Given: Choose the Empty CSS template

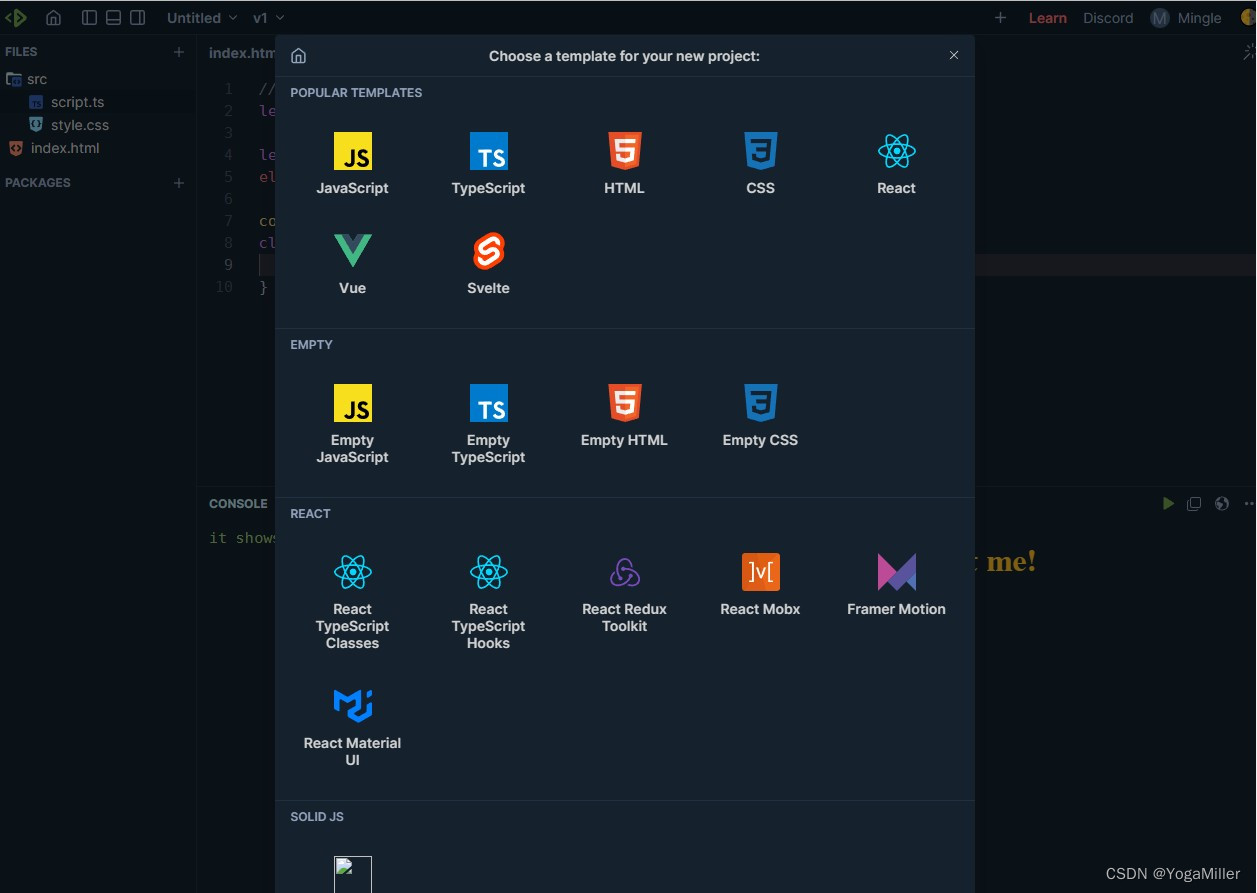Looking at the screenshot, I should pyautogui.click(x=760, y=416).
